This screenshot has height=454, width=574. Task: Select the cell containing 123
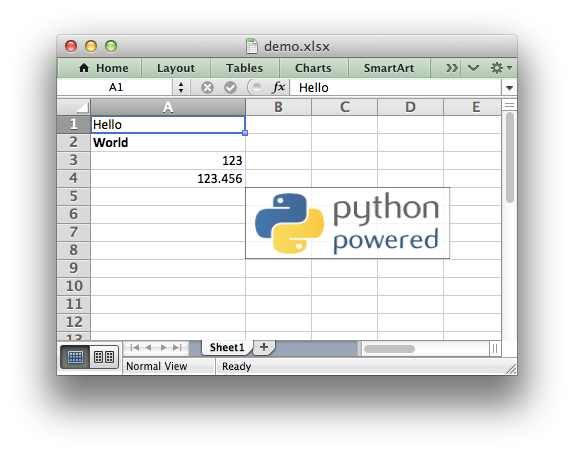tap(168, 160)
